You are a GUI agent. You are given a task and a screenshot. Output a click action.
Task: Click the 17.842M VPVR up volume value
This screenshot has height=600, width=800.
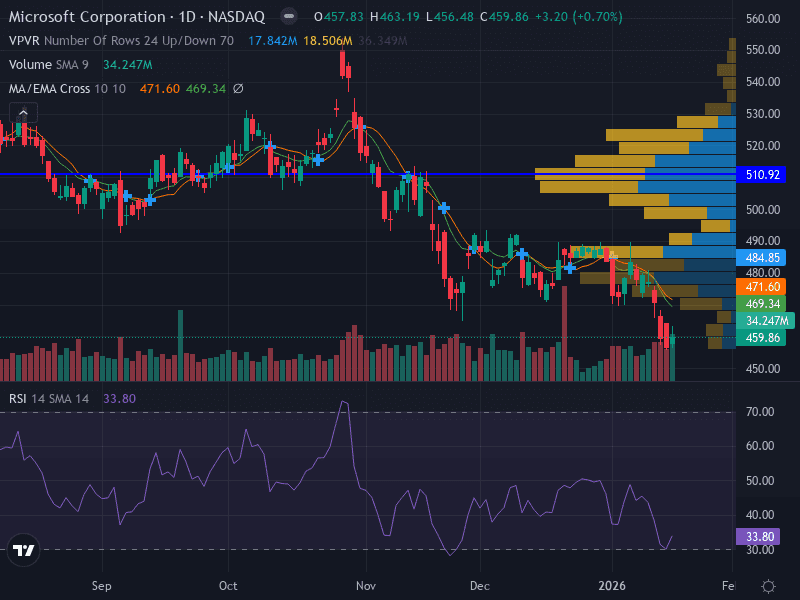272,41
